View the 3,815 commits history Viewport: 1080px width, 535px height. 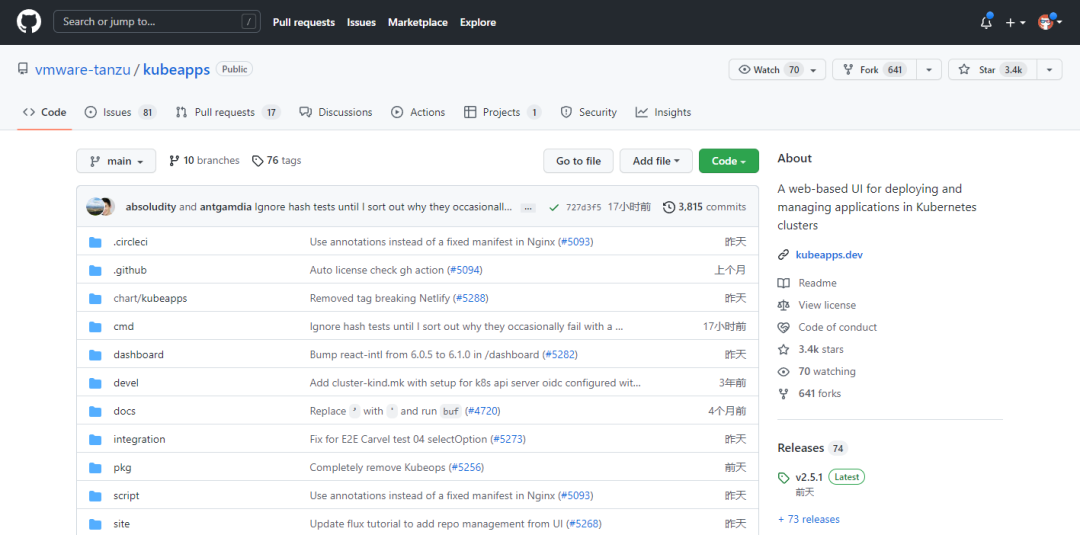(x=704, y=207)
